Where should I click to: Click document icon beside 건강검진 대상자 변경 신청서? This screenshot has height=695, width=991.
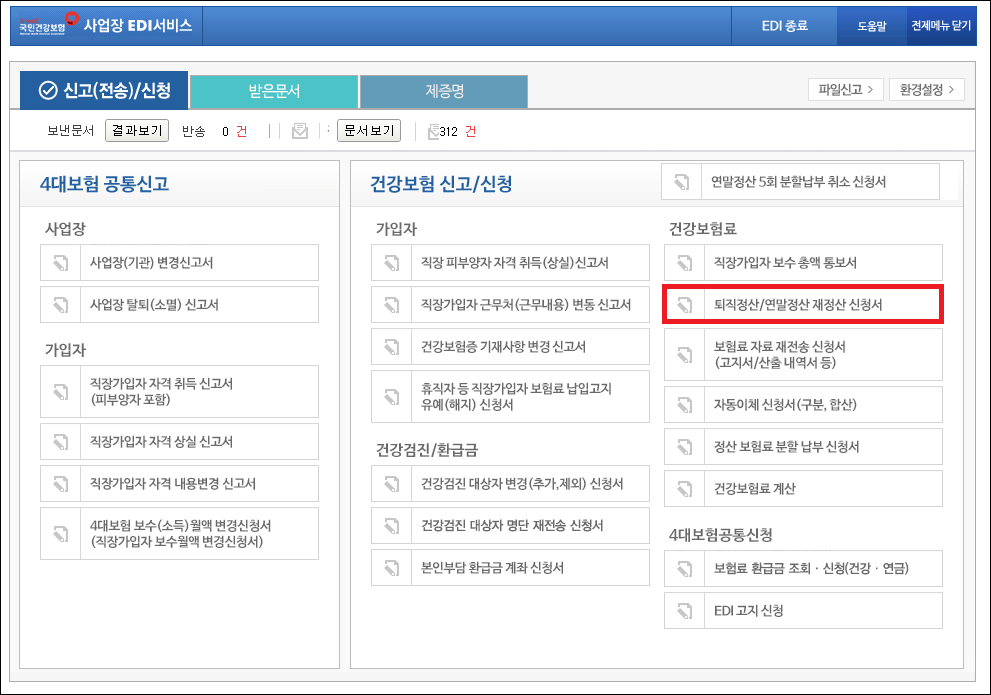point(392,484)
